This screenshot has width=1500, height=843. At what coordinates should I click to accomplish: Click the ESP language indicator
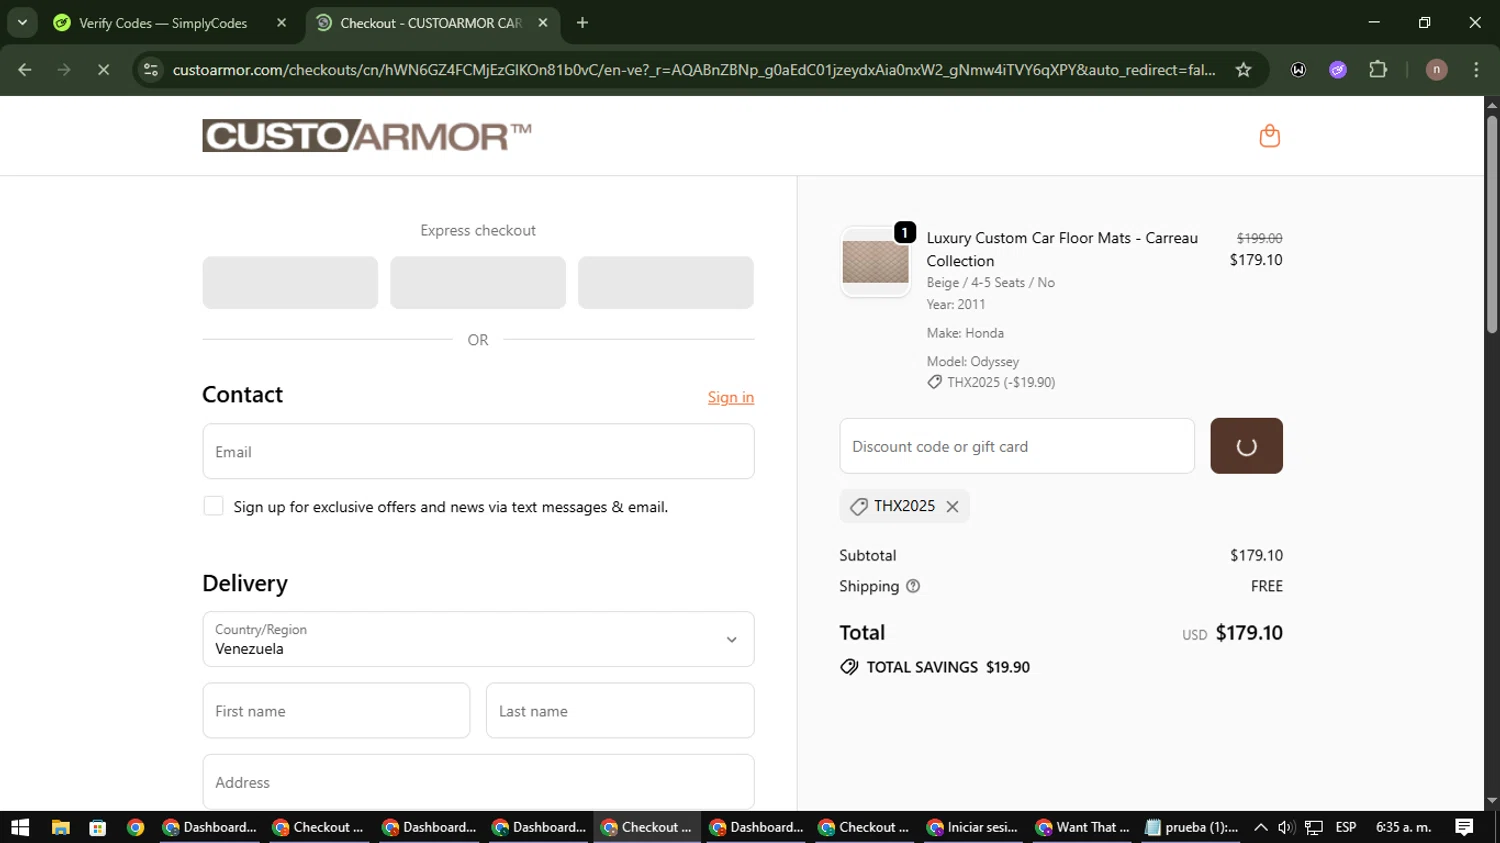click(x=1346, y=827)
